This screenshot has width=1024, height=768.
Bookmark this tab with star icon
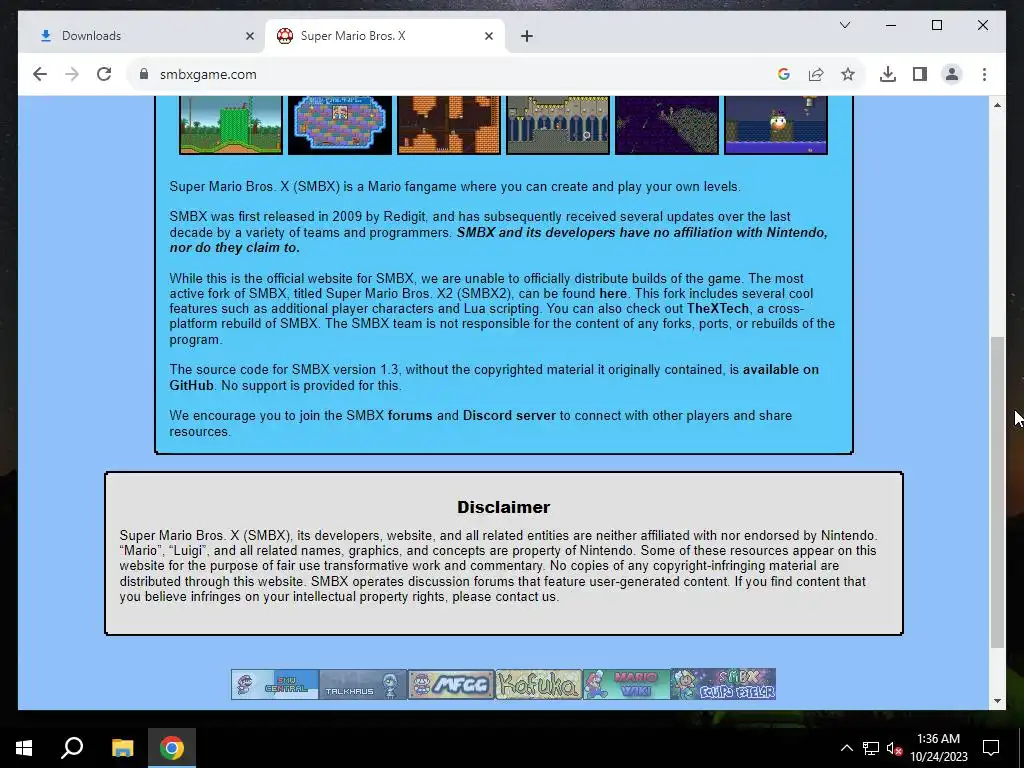(848, 74)
